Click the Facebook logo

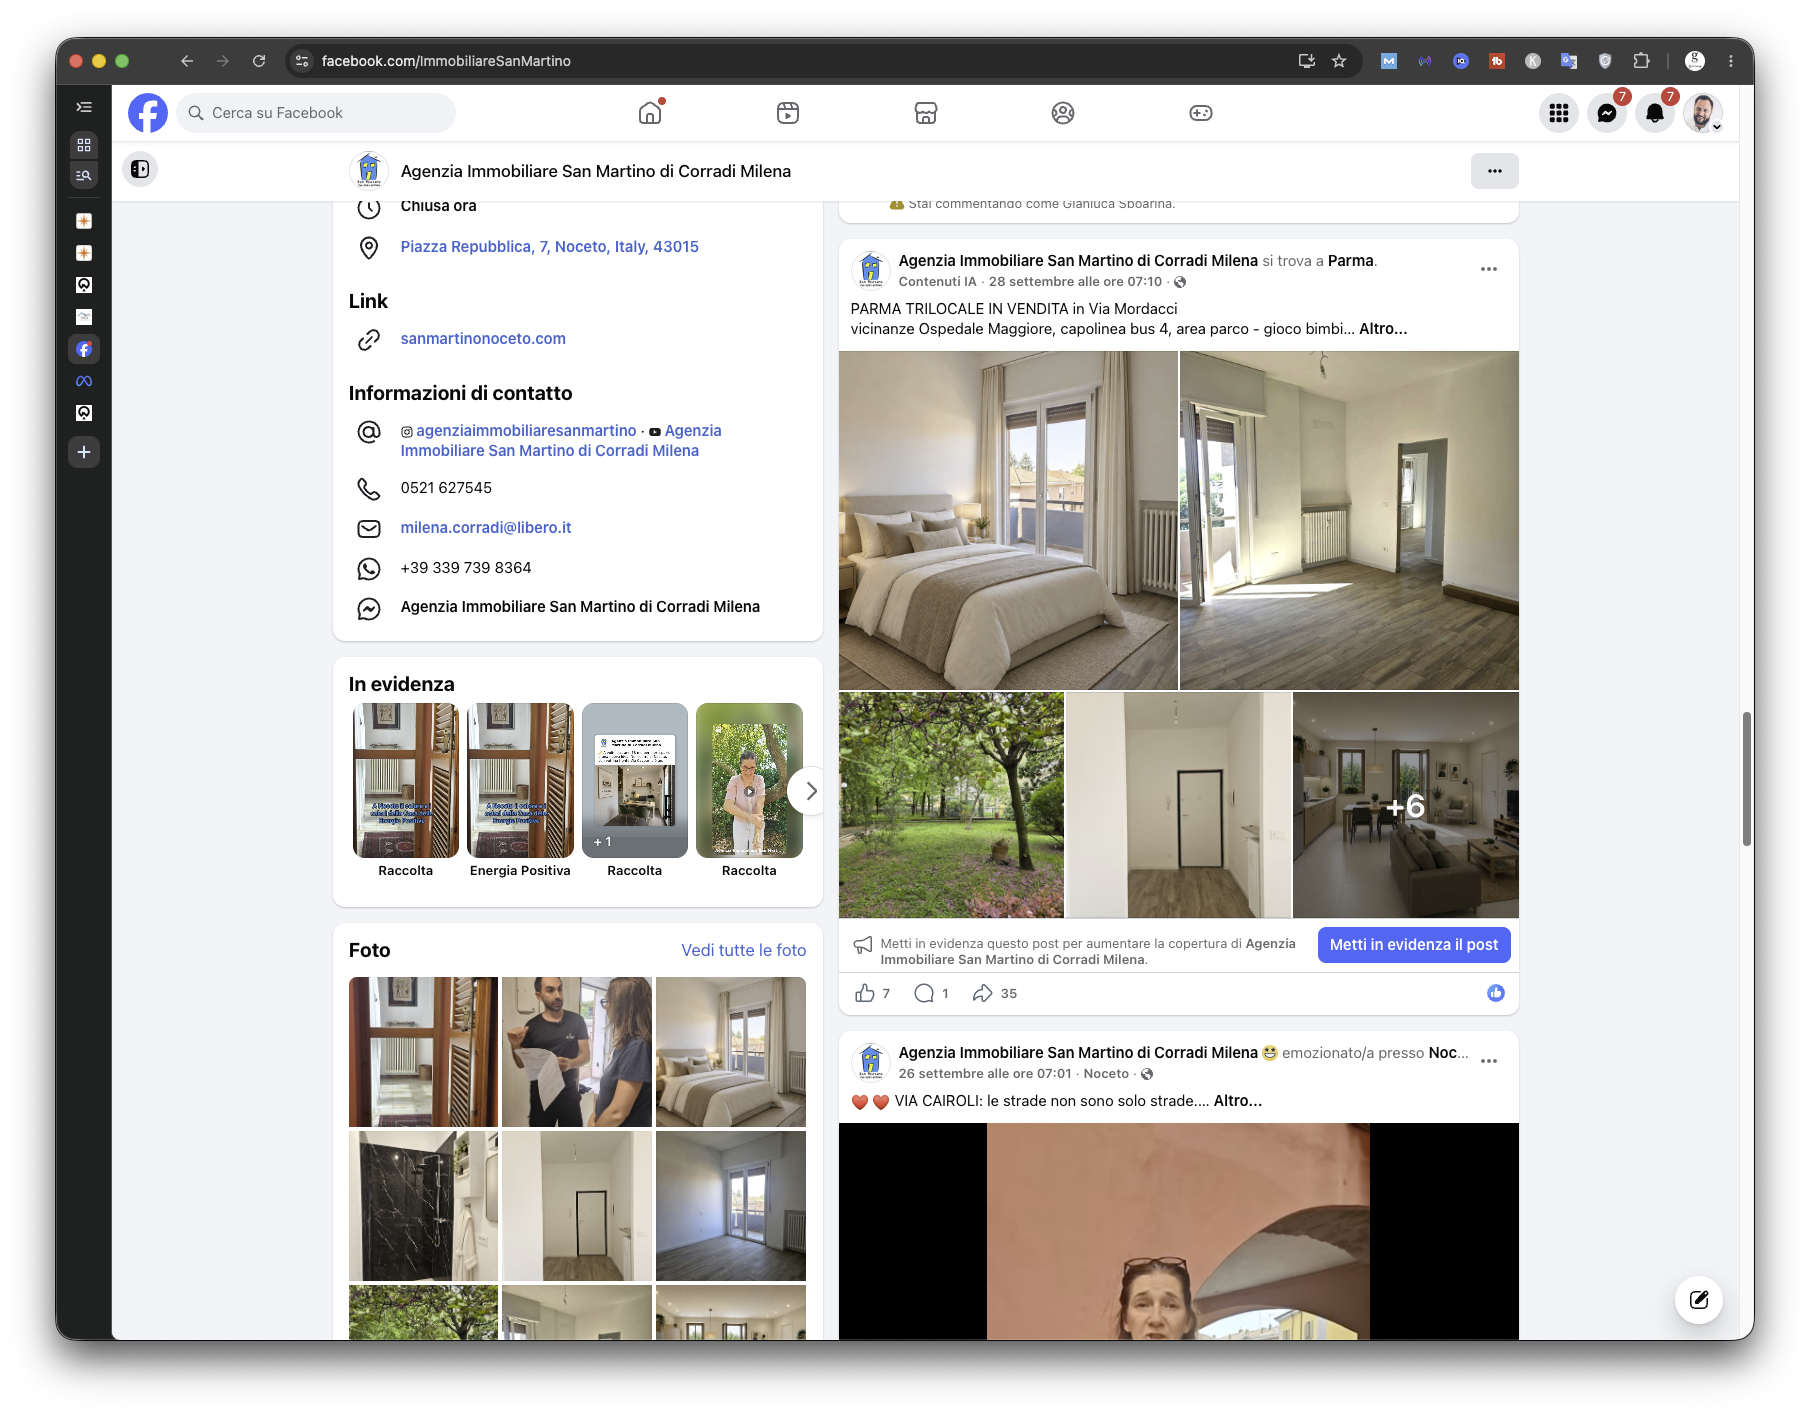coord(148,113)
